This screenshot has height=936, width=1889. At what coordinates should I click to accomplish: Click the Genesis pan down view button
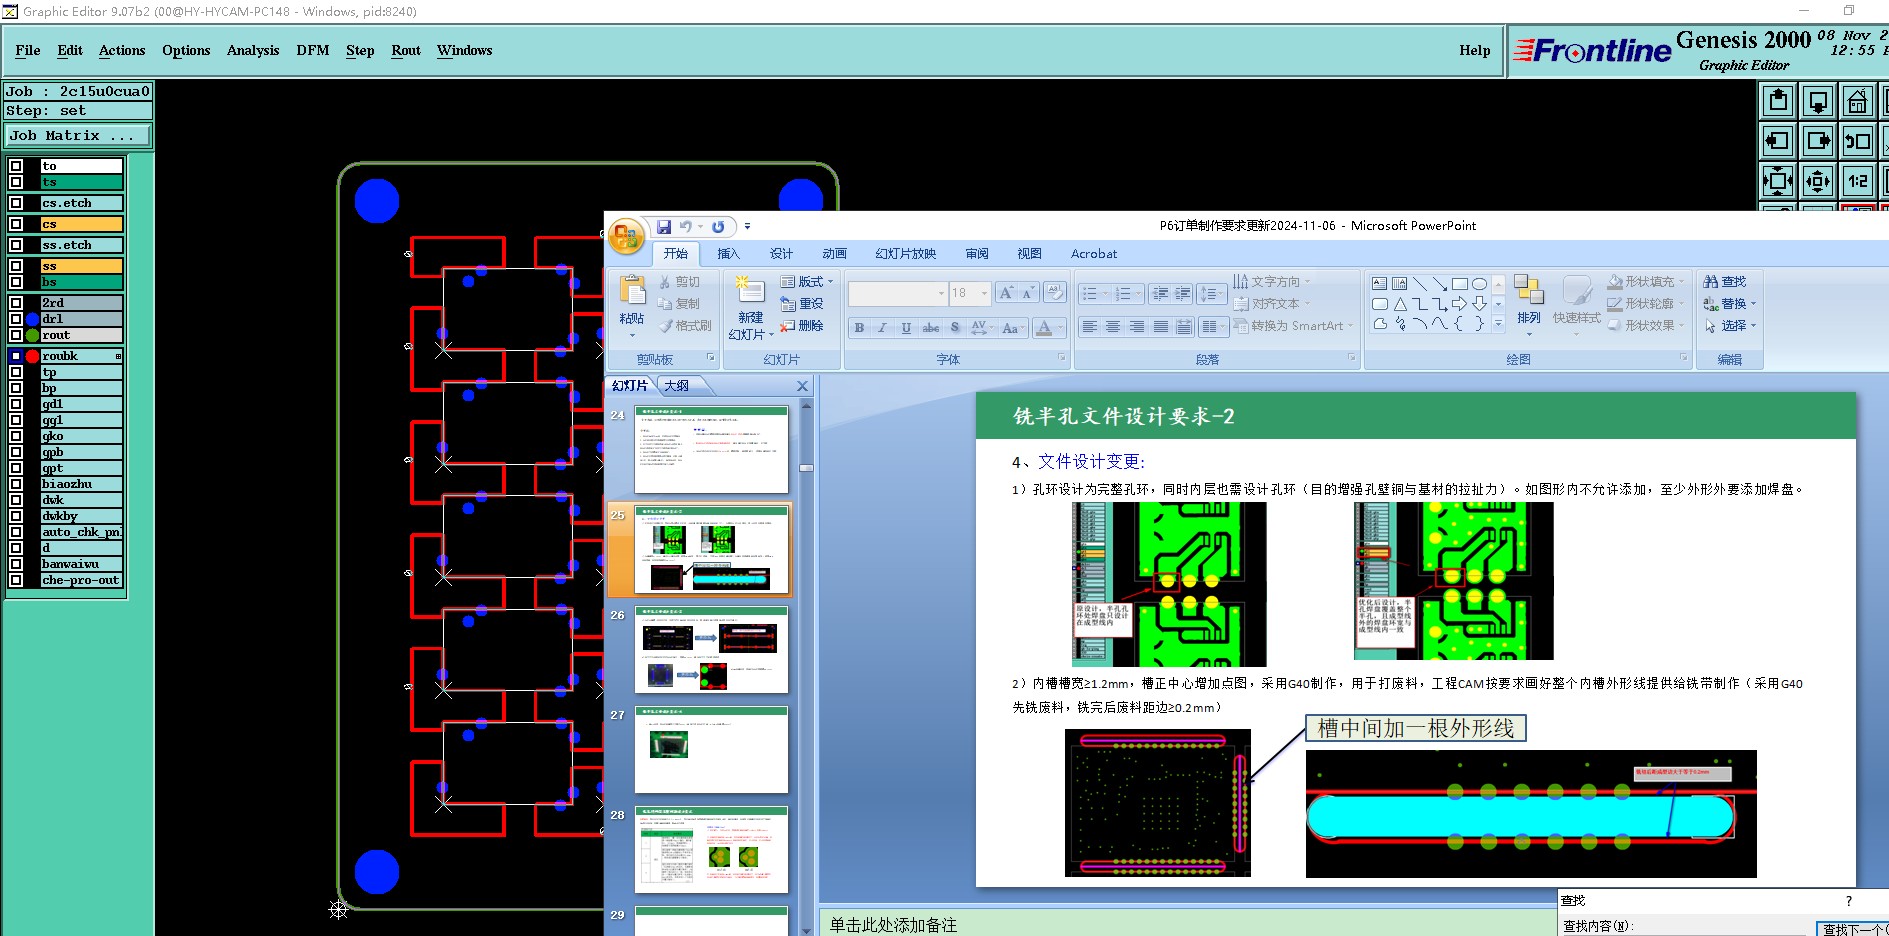1818,101
